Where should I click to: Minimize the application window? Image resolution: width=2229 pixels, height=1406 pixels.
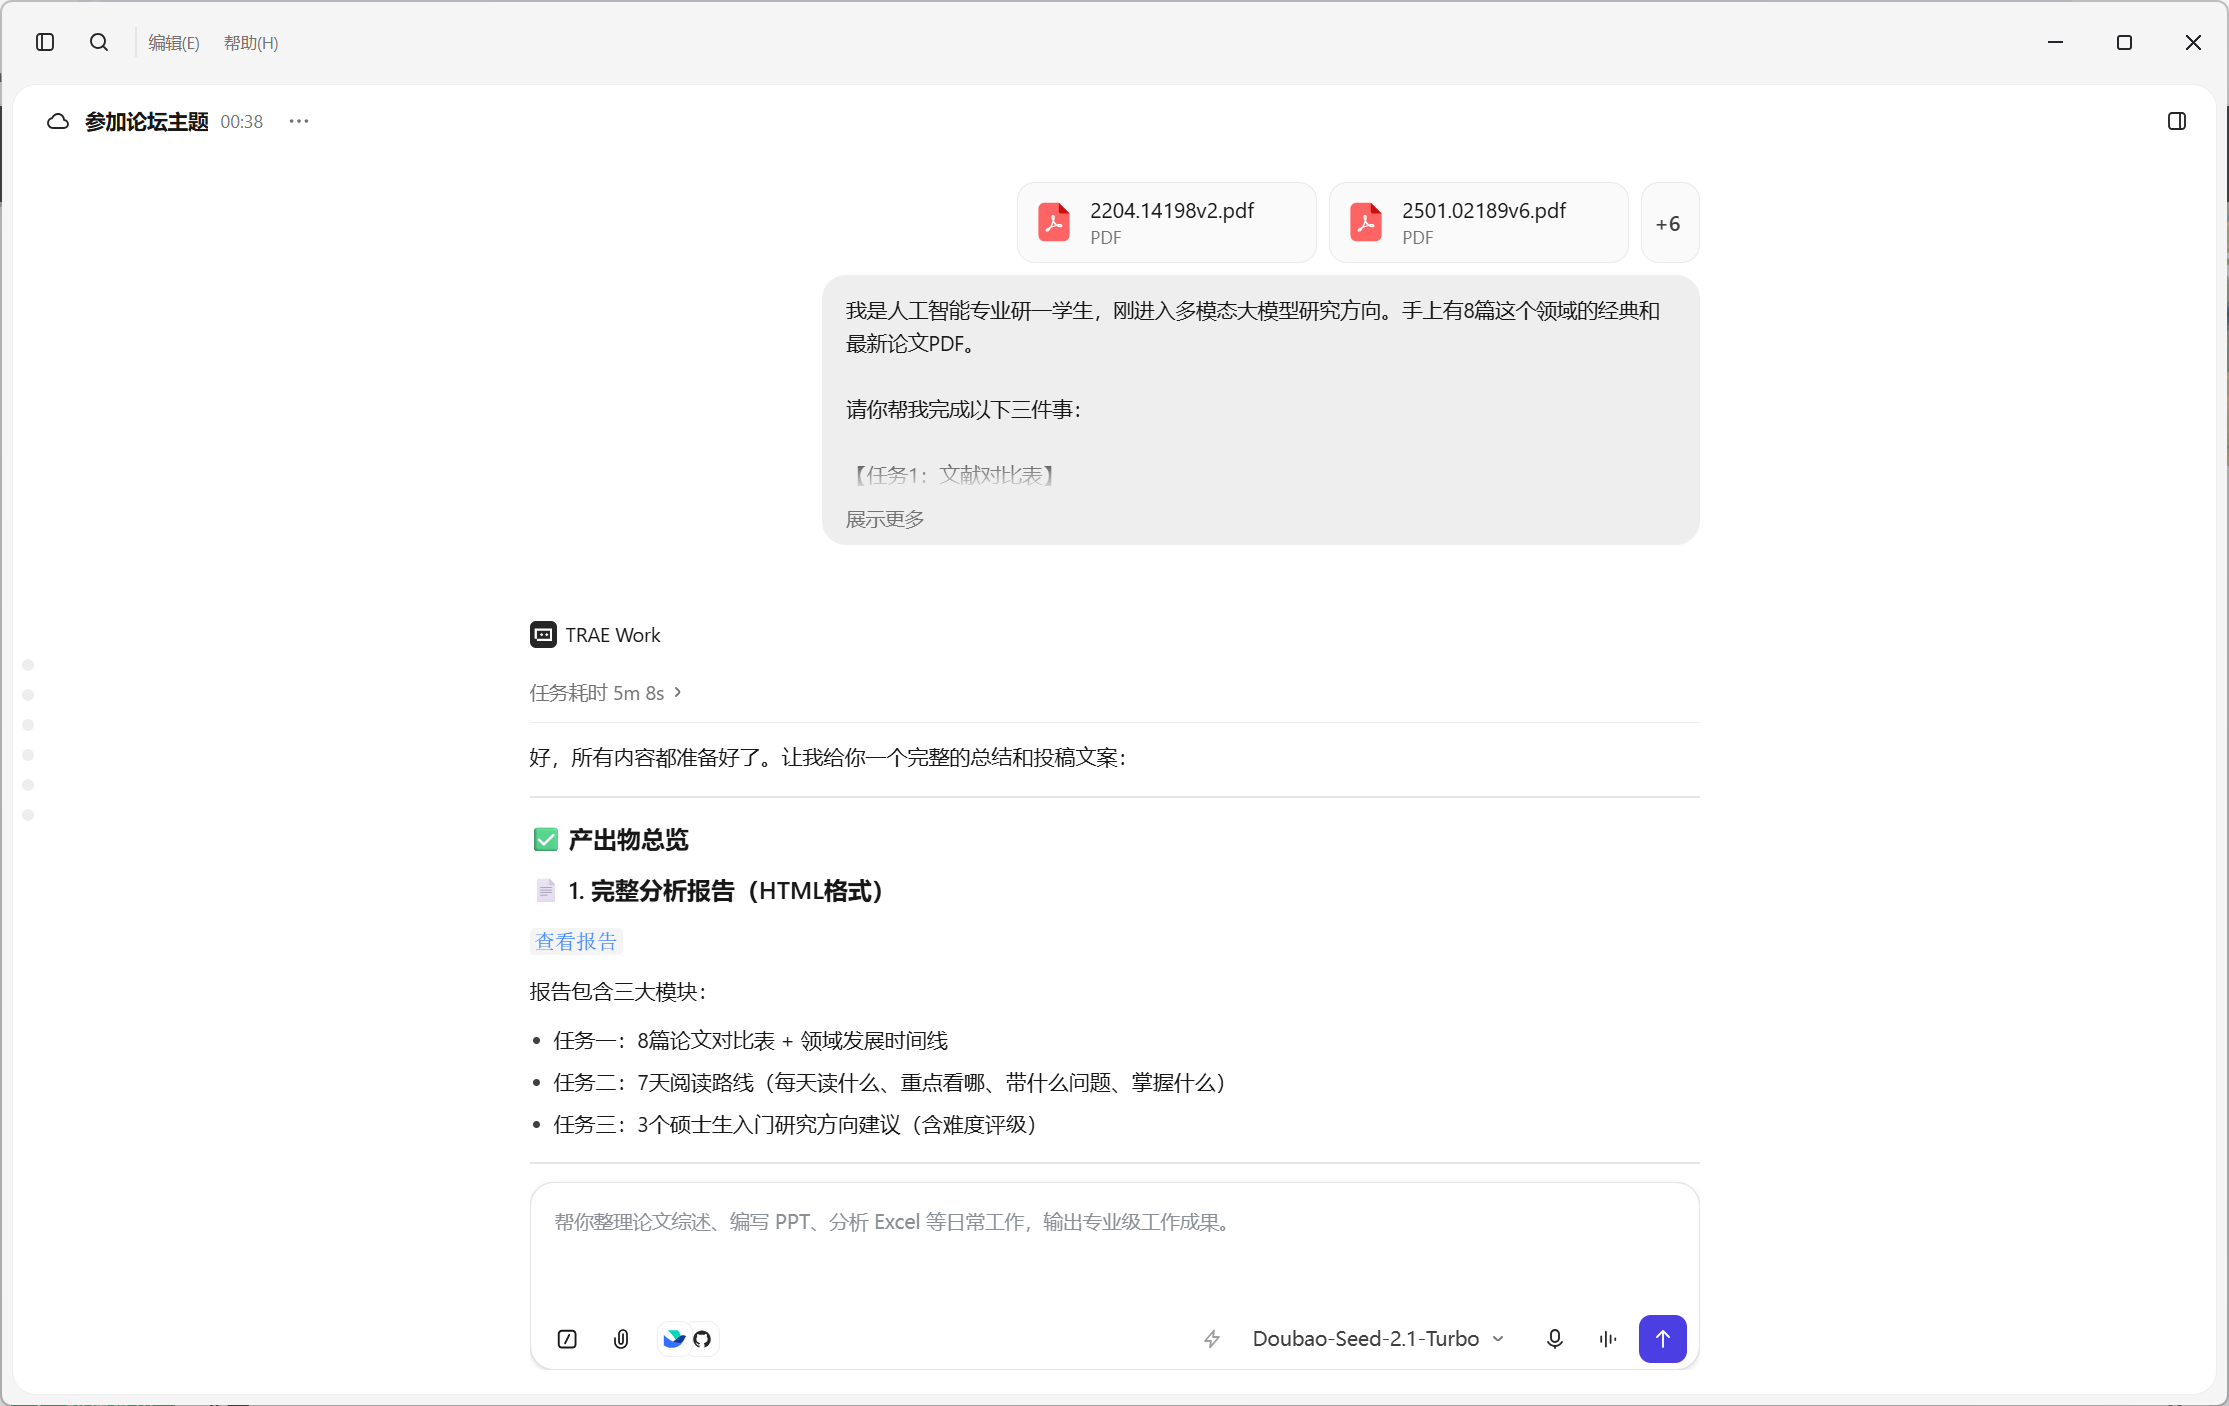[2055, 42]
